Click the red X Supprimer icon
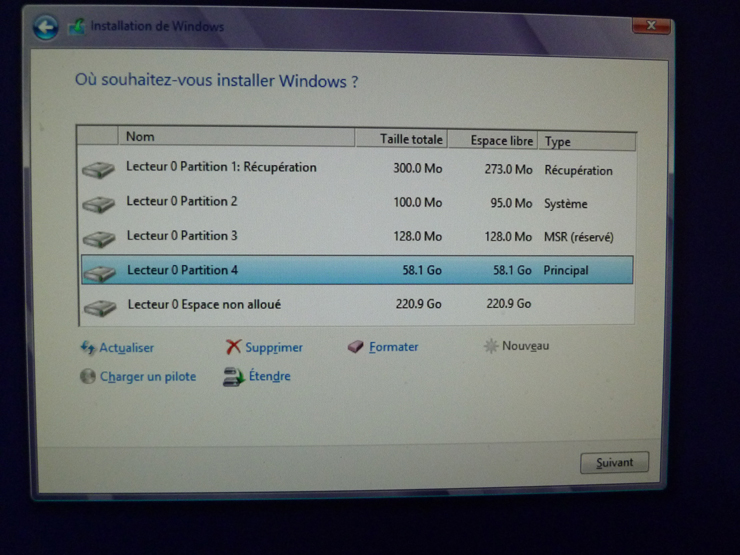Image resolution: width=740 pixels, height=555 pixels. (233, 347)
